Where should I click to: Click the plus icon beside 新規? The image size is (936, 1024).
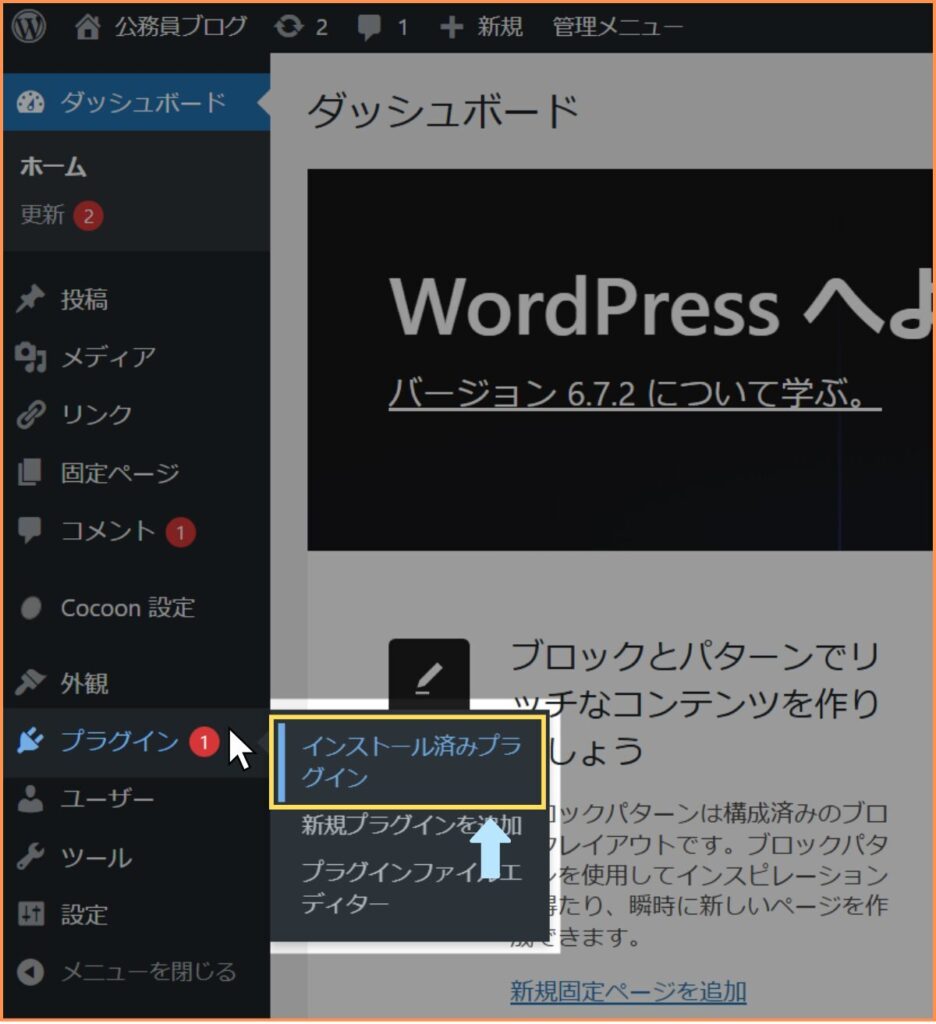point(451,27)
